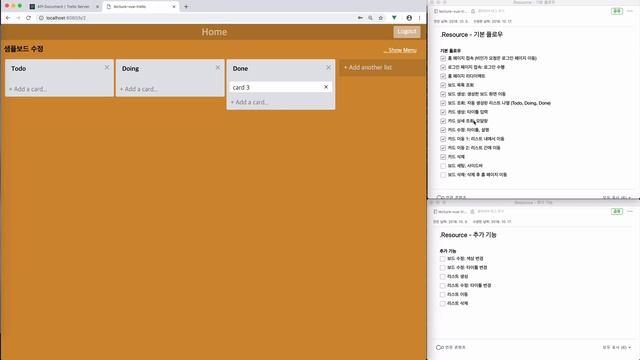The height and width of the screenshot is (360, 640).
Task: Click the Todo list title
Action: (19, 69)
